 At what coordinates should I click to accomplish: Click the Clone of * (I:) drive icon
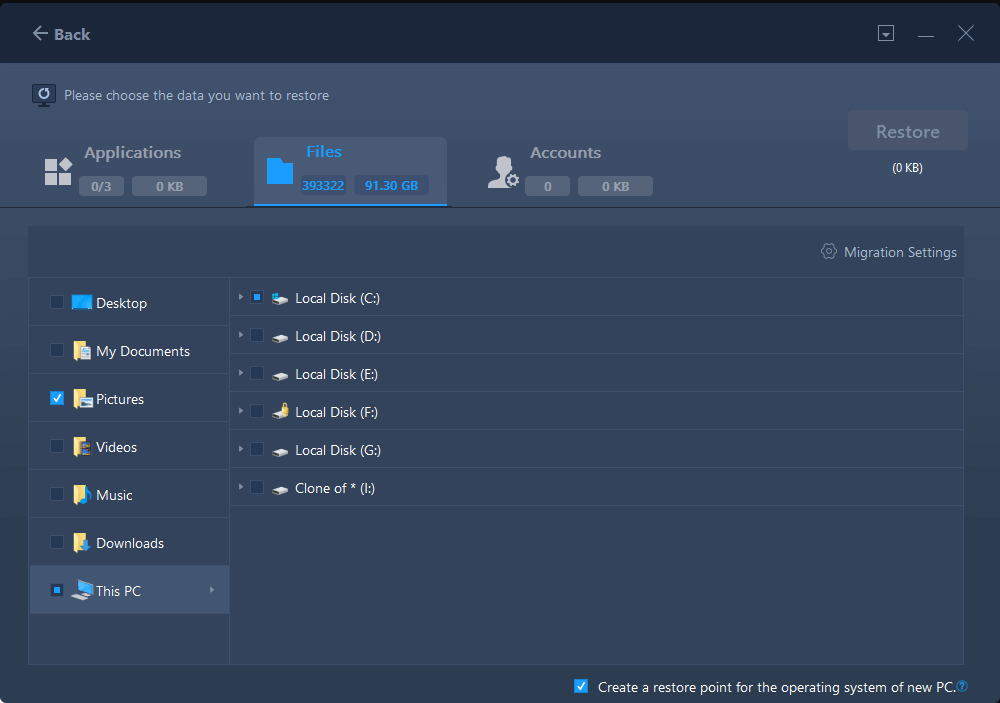point(280,490)
